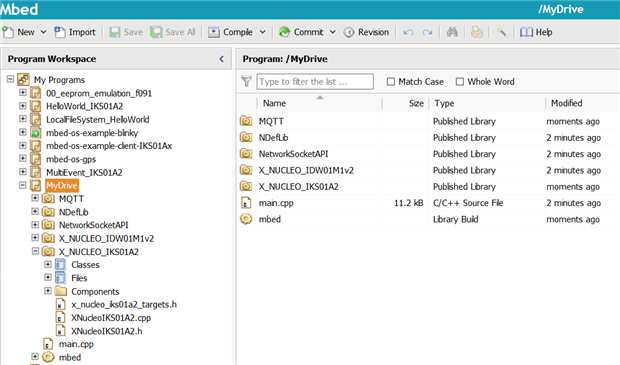The image size is (620, 365).
Task: Click the NDefLib folder icon in list
Action: point(246,137)
